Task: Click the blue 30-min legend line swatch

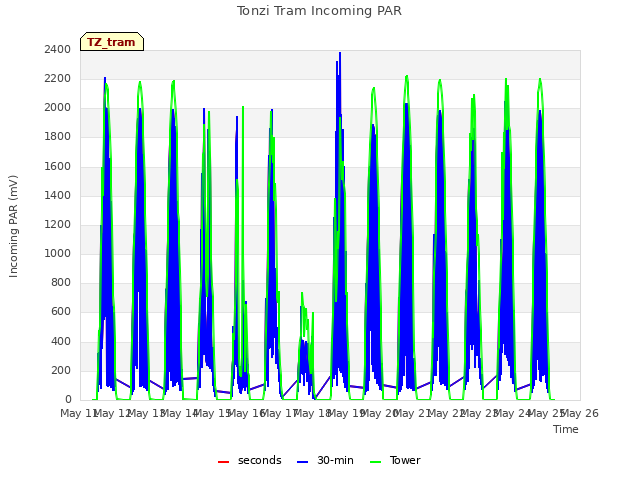Action: tap(302, 462)
